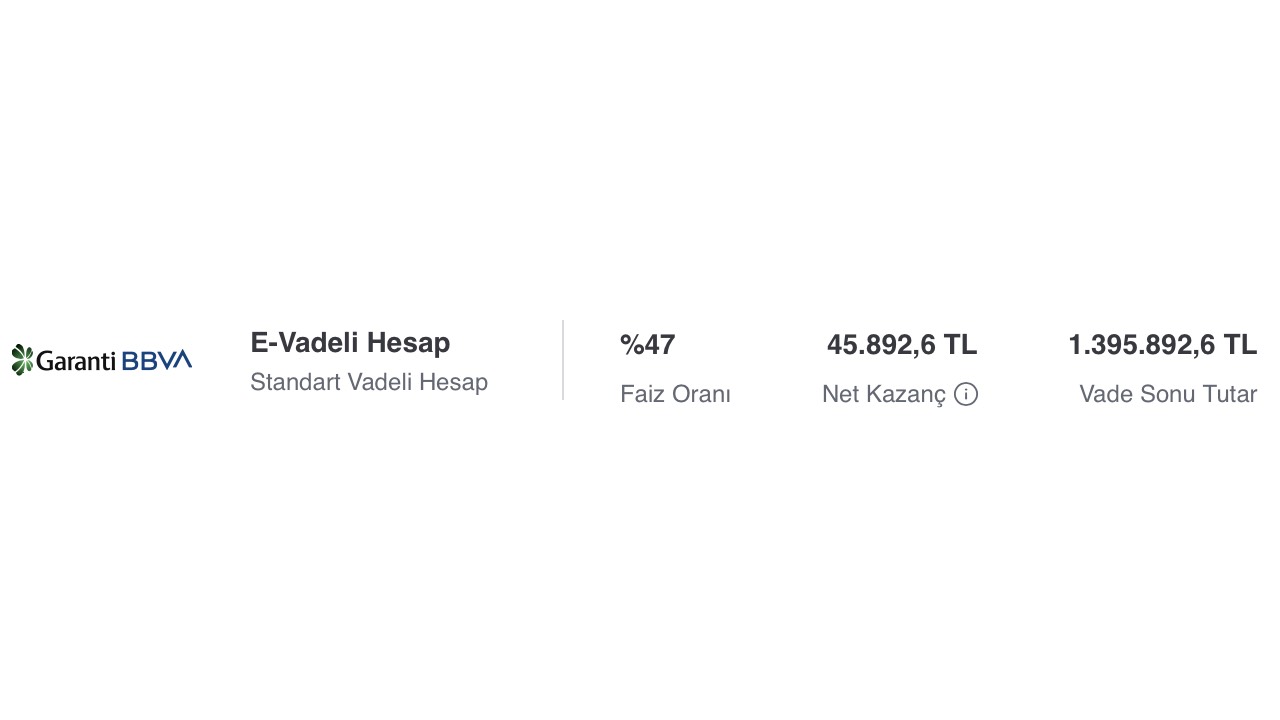1280x720 pixels.
Task: Click the %47 interest rate value
Action: coord(648,345)
